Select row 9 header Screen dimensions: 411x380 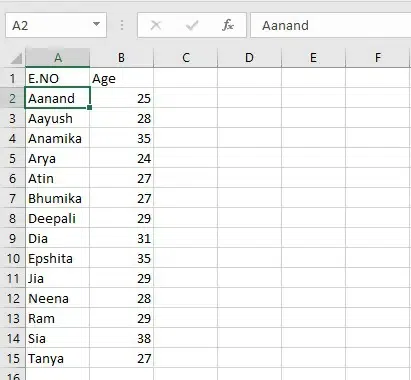13,238
